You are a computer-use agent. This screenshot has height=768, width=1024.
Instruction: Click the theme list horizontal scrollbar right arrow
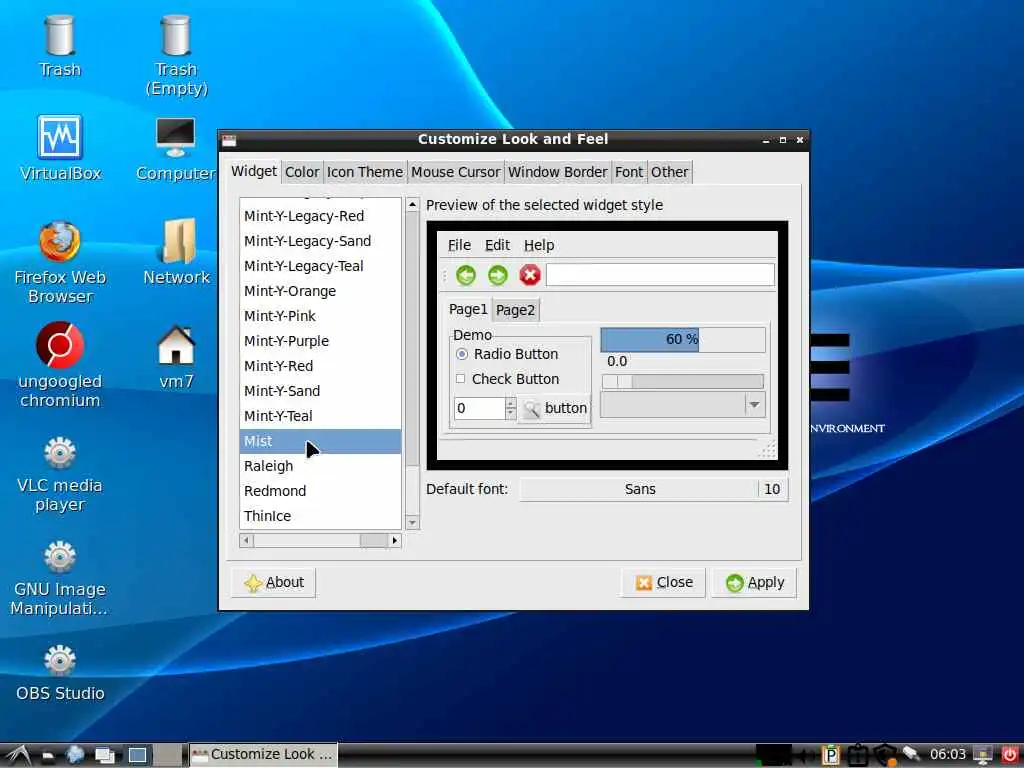click(x=394, y=541)
